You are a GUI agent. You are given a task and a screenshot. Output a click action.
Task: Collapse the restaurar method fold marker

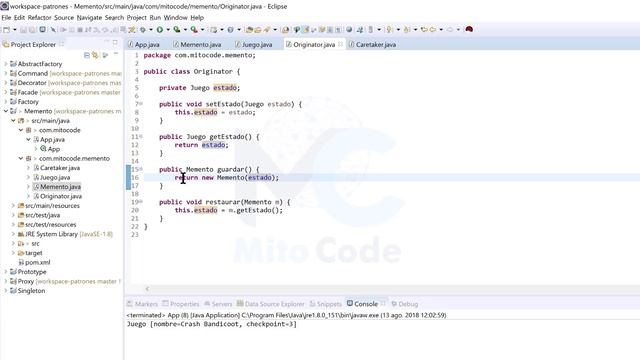pos(141,202)
